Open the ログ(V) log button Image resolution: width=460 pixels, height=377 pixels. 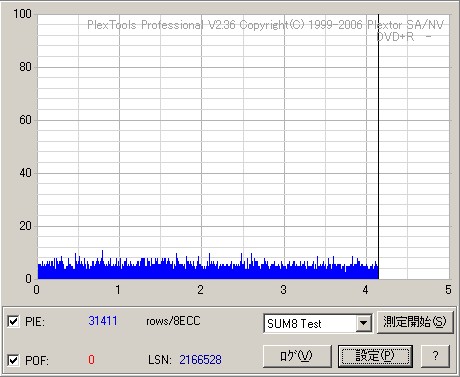297,356
